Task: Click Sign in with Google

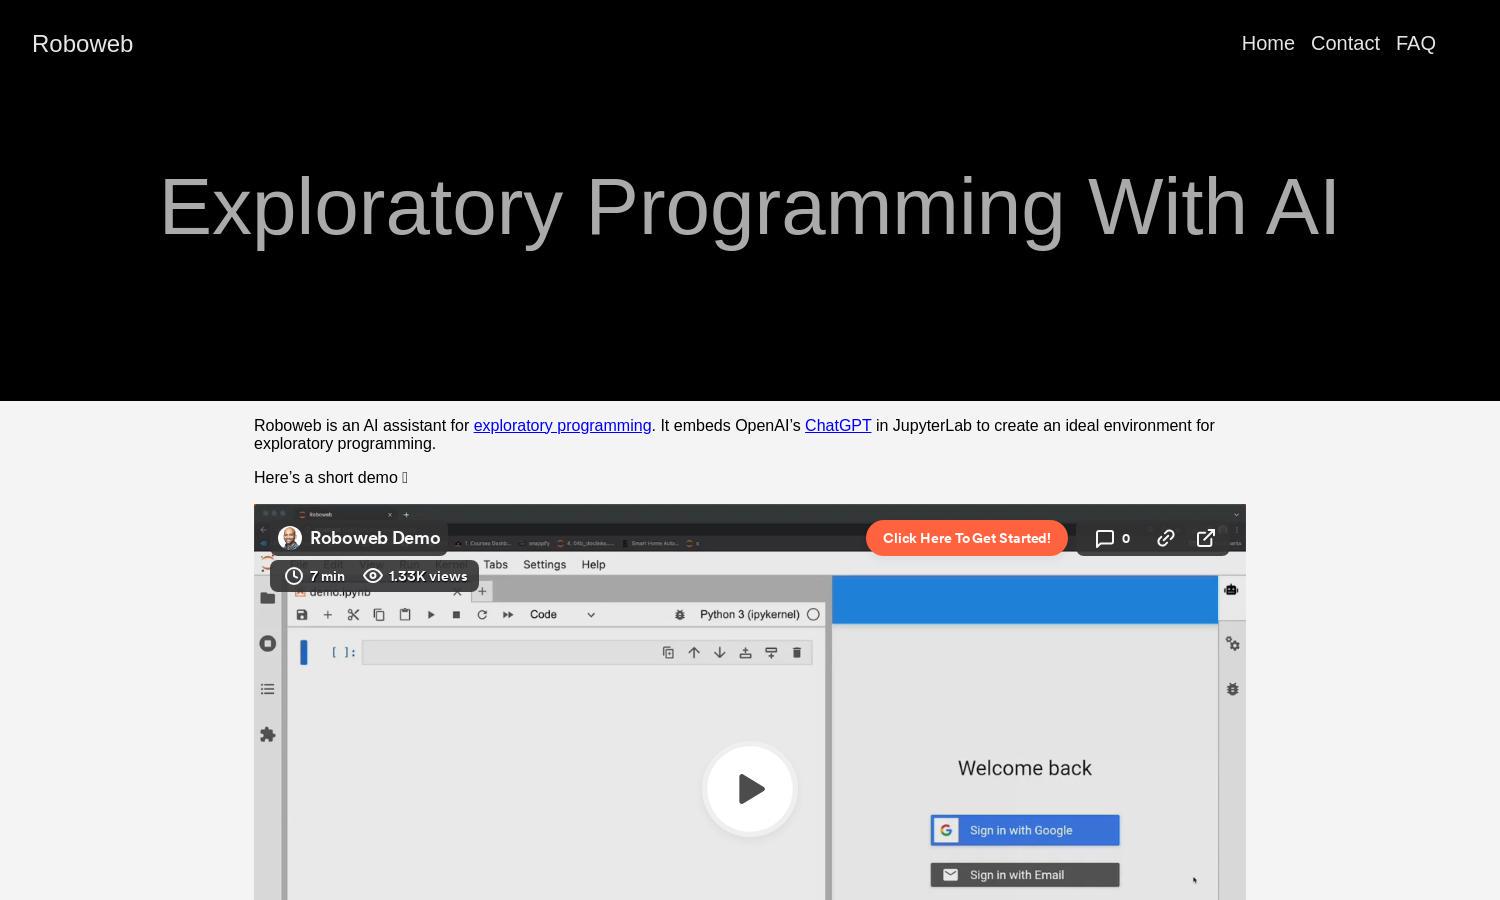Action: tap(1025, 830)
